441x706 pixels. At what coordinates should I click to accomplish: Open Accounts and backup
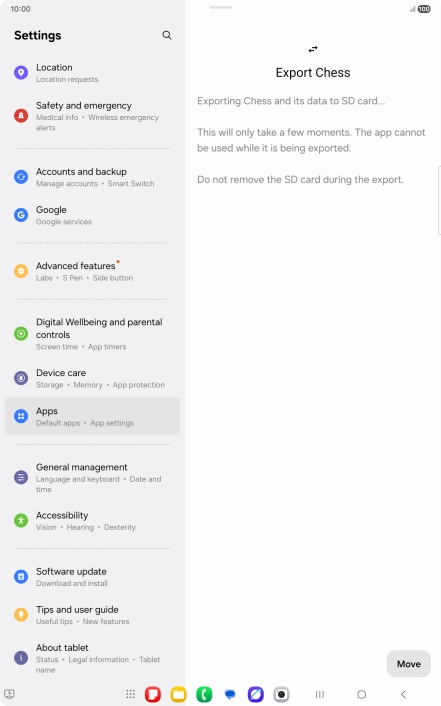pyautogui.click(x=92, y=177)
